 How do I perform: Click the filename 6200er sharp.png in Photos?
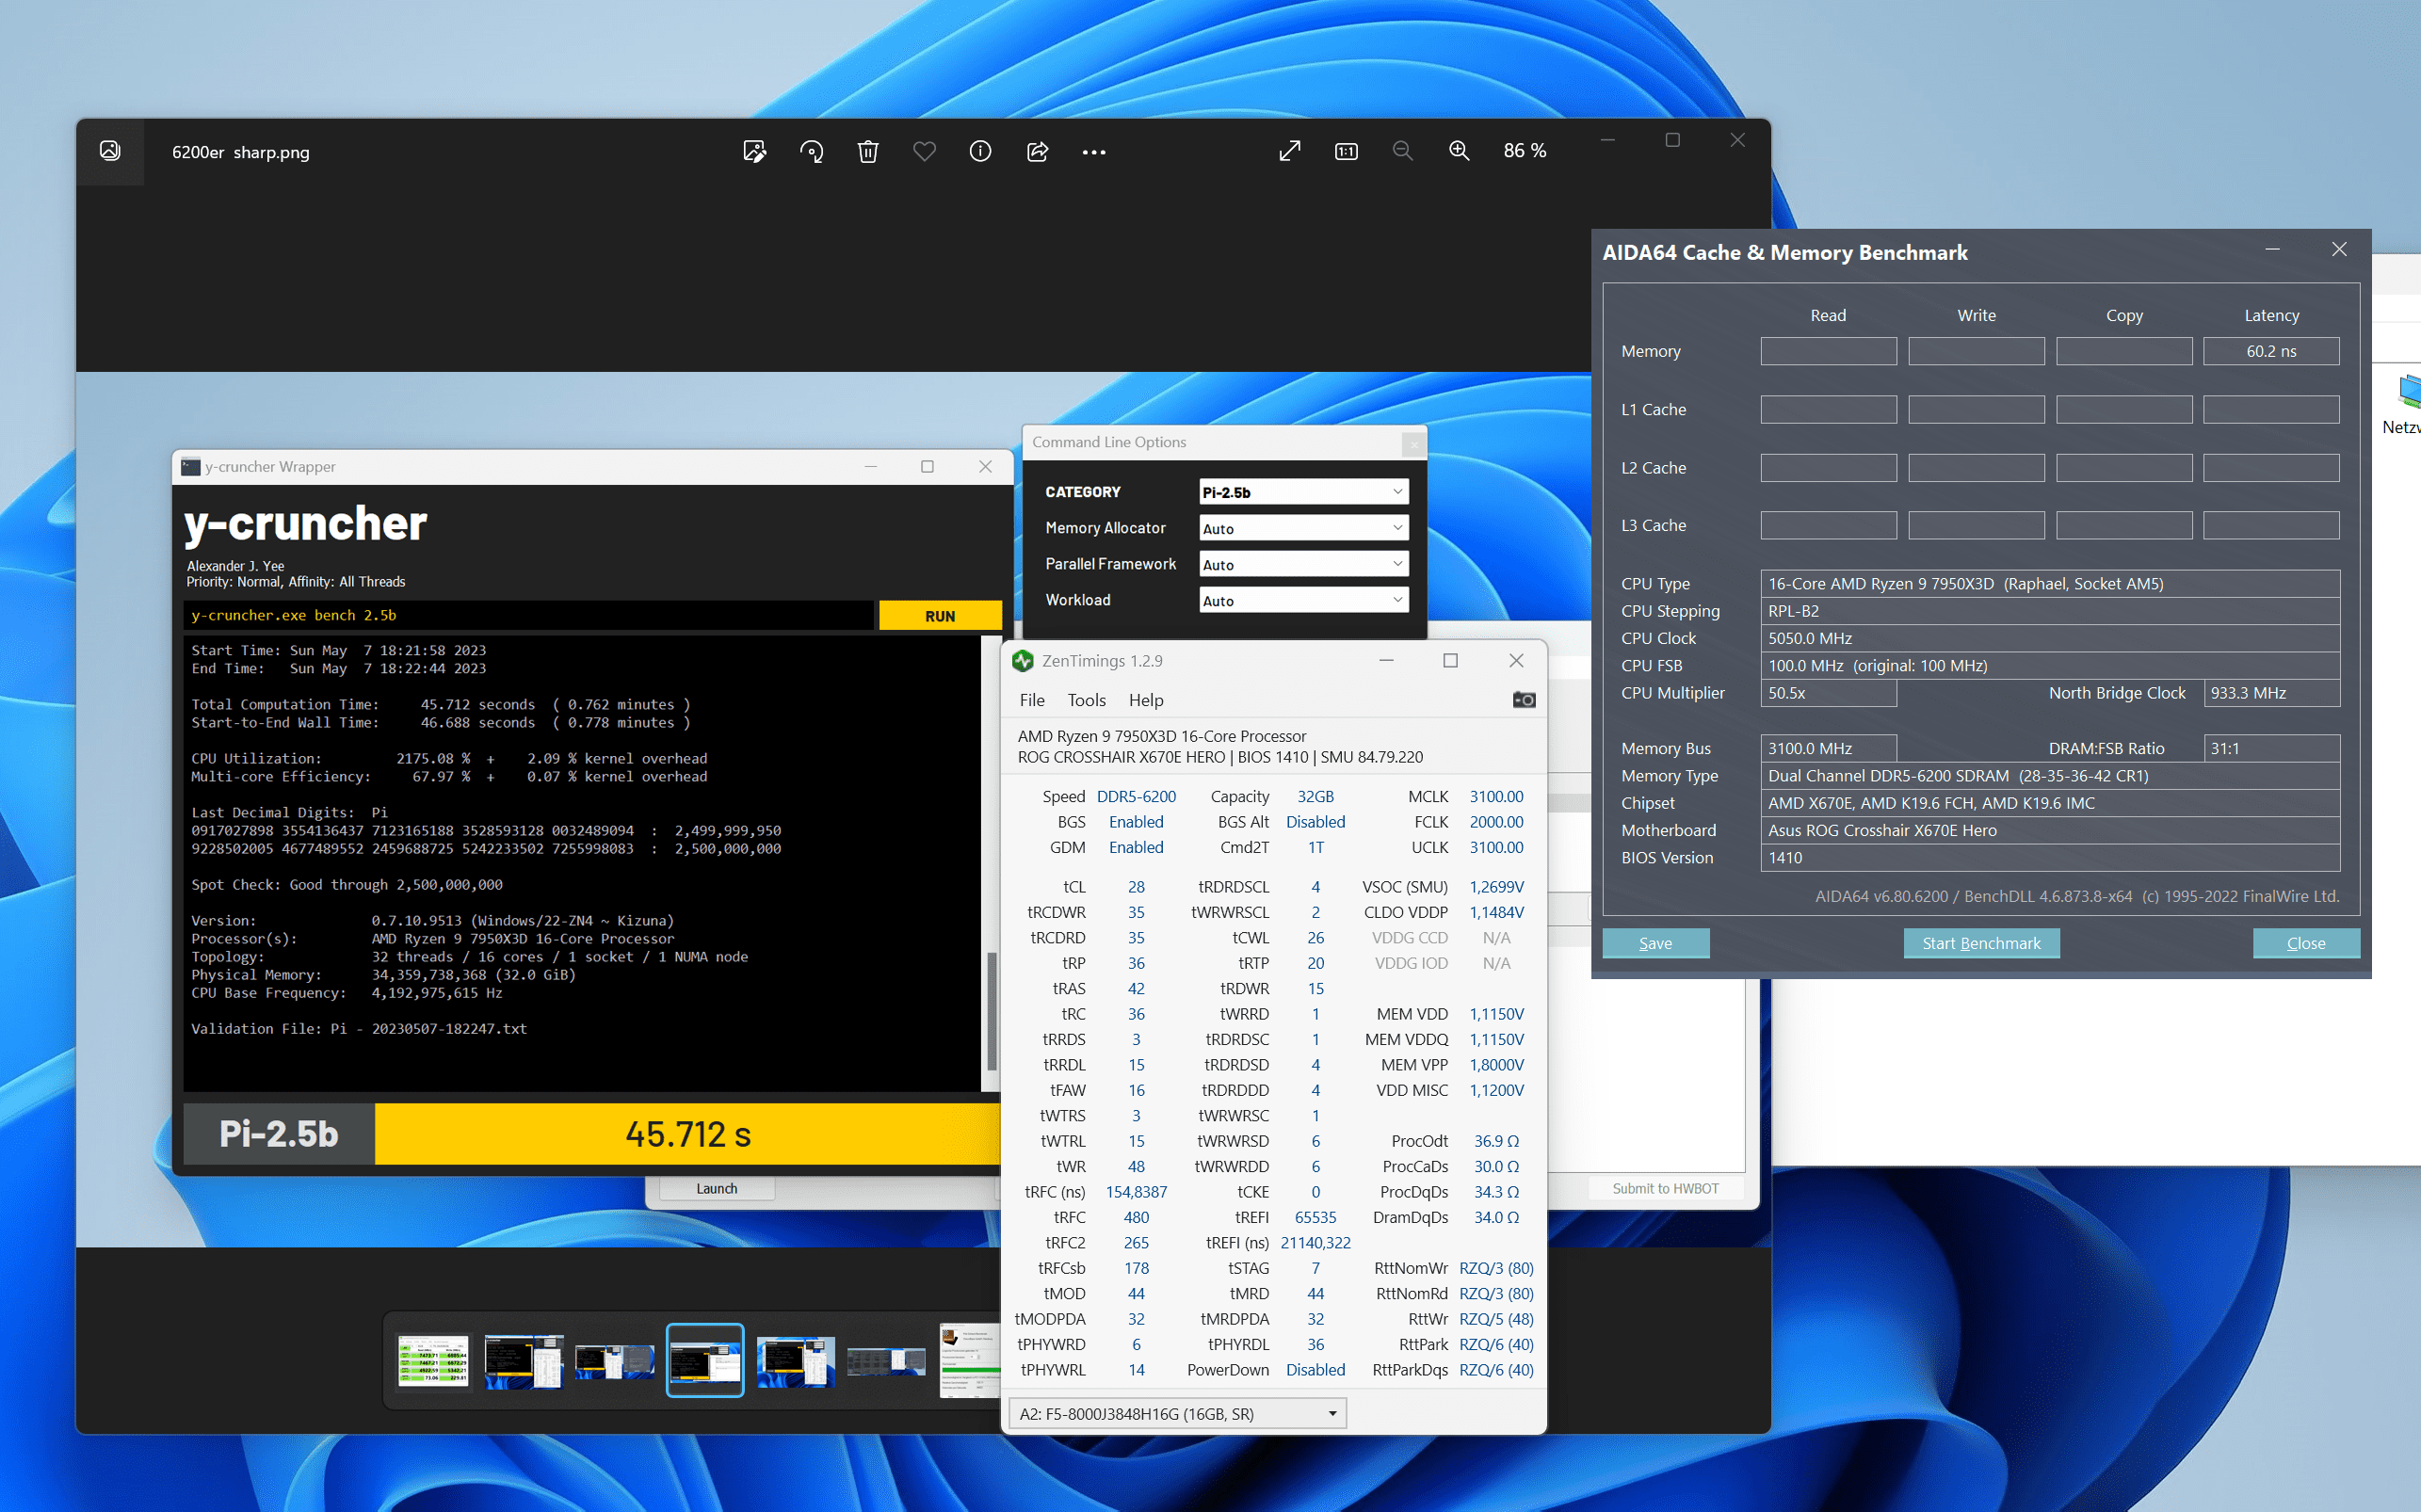click(241, 152)
